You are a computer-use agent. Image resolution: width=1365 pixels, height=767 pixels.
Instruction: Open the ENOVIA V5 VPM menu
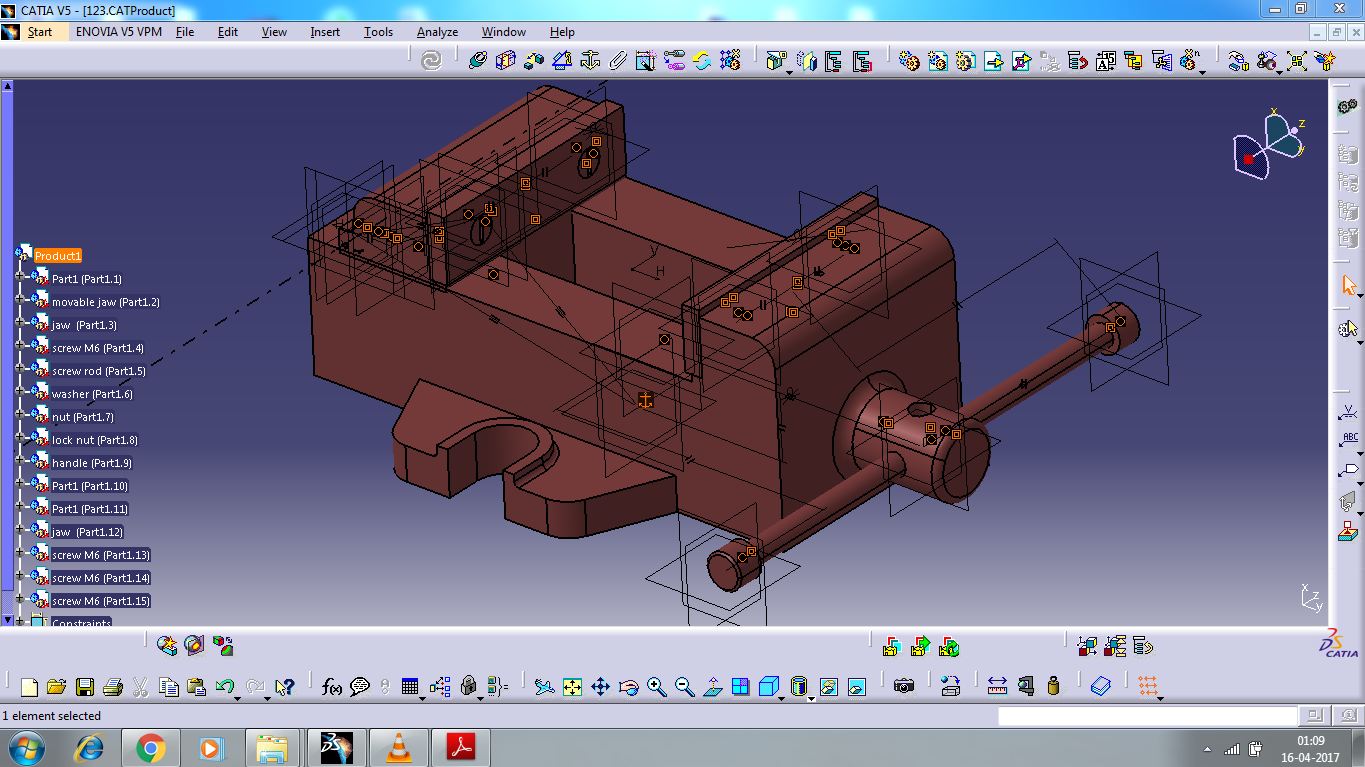point(119,31)
